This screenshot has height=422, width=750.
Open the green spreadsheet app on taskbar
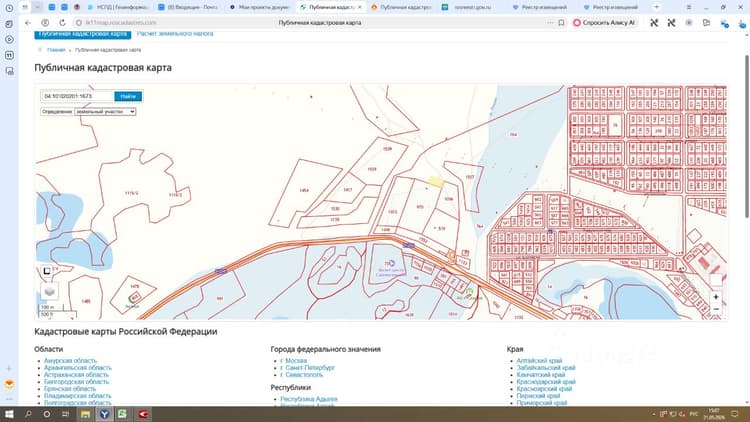click(122, 414)
